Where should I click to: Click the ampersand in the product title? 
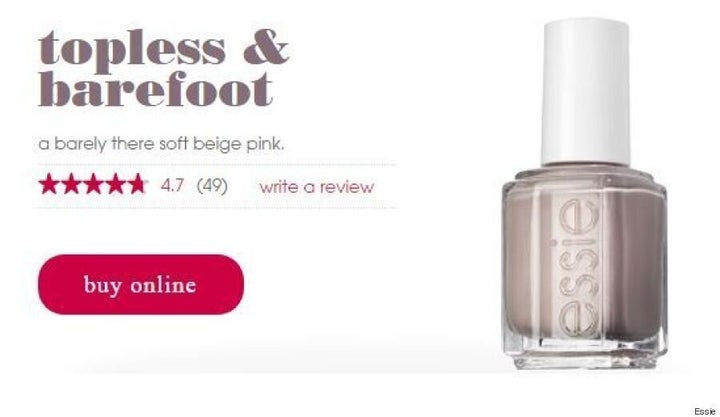point(266,47)
